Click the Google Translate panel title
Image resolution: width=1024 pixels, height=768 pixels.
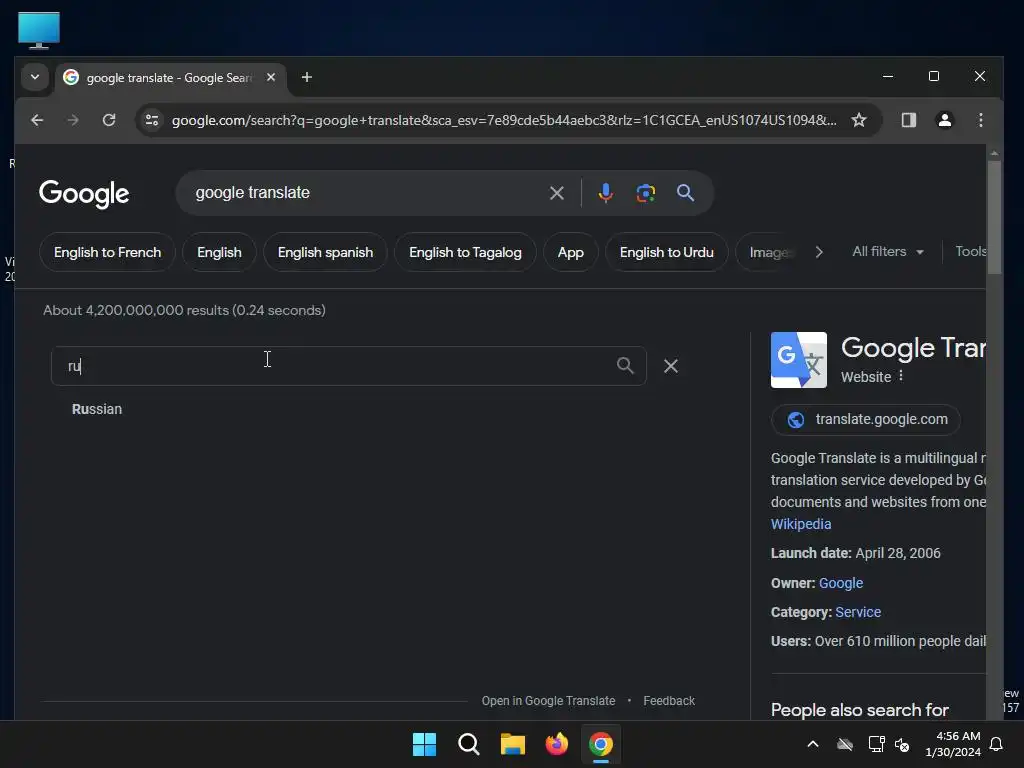[913, 347]
